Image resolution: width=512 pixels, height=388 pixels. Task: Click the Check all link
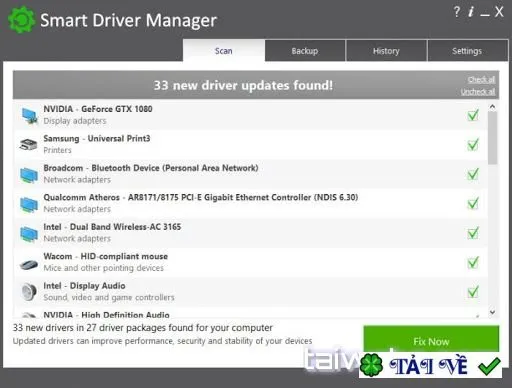(481, 80)
